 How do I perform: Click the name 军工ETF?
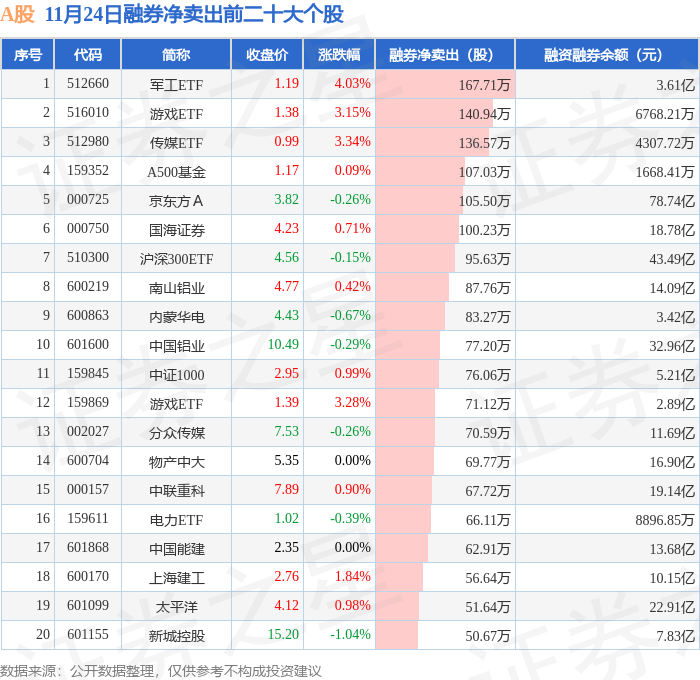(x=176, y=85)
